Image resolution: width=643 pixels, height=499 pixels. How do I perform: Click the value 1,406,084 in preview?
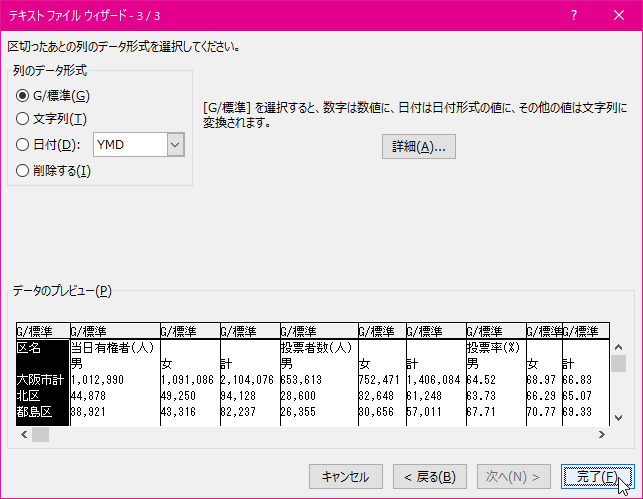pos(434,380)
